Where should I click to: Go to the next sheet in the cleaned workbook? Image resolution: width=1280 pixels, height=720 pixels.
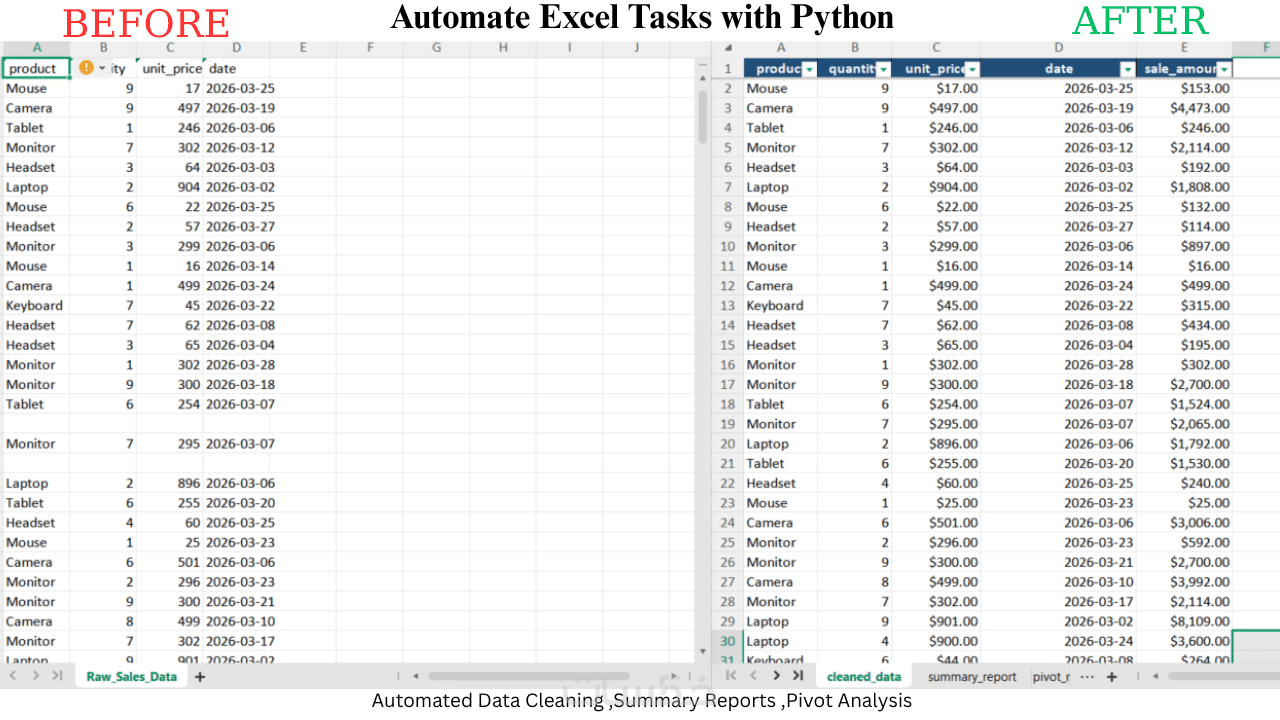(x=776, y=677)
